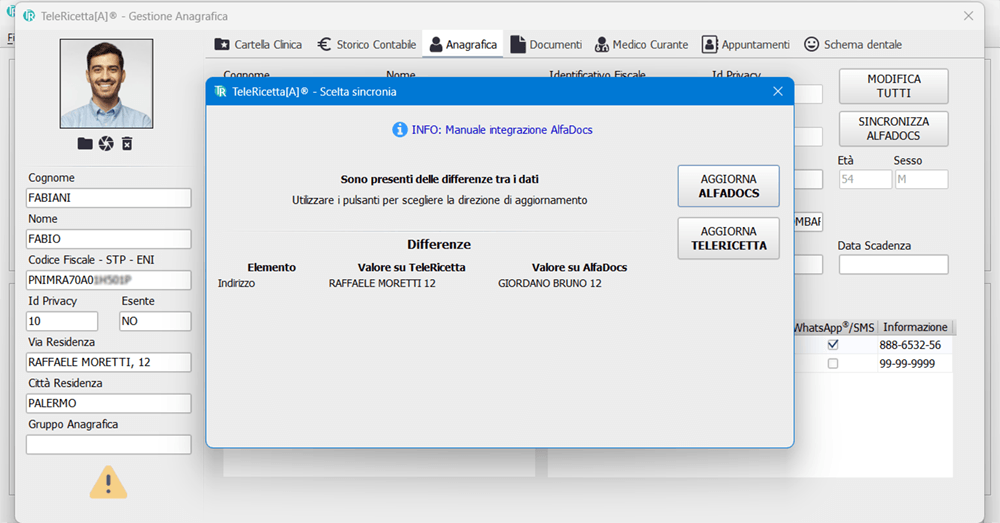Click the Id Privacy field with 10
The width and height of the screenshot is (1000, 523).
62,321
